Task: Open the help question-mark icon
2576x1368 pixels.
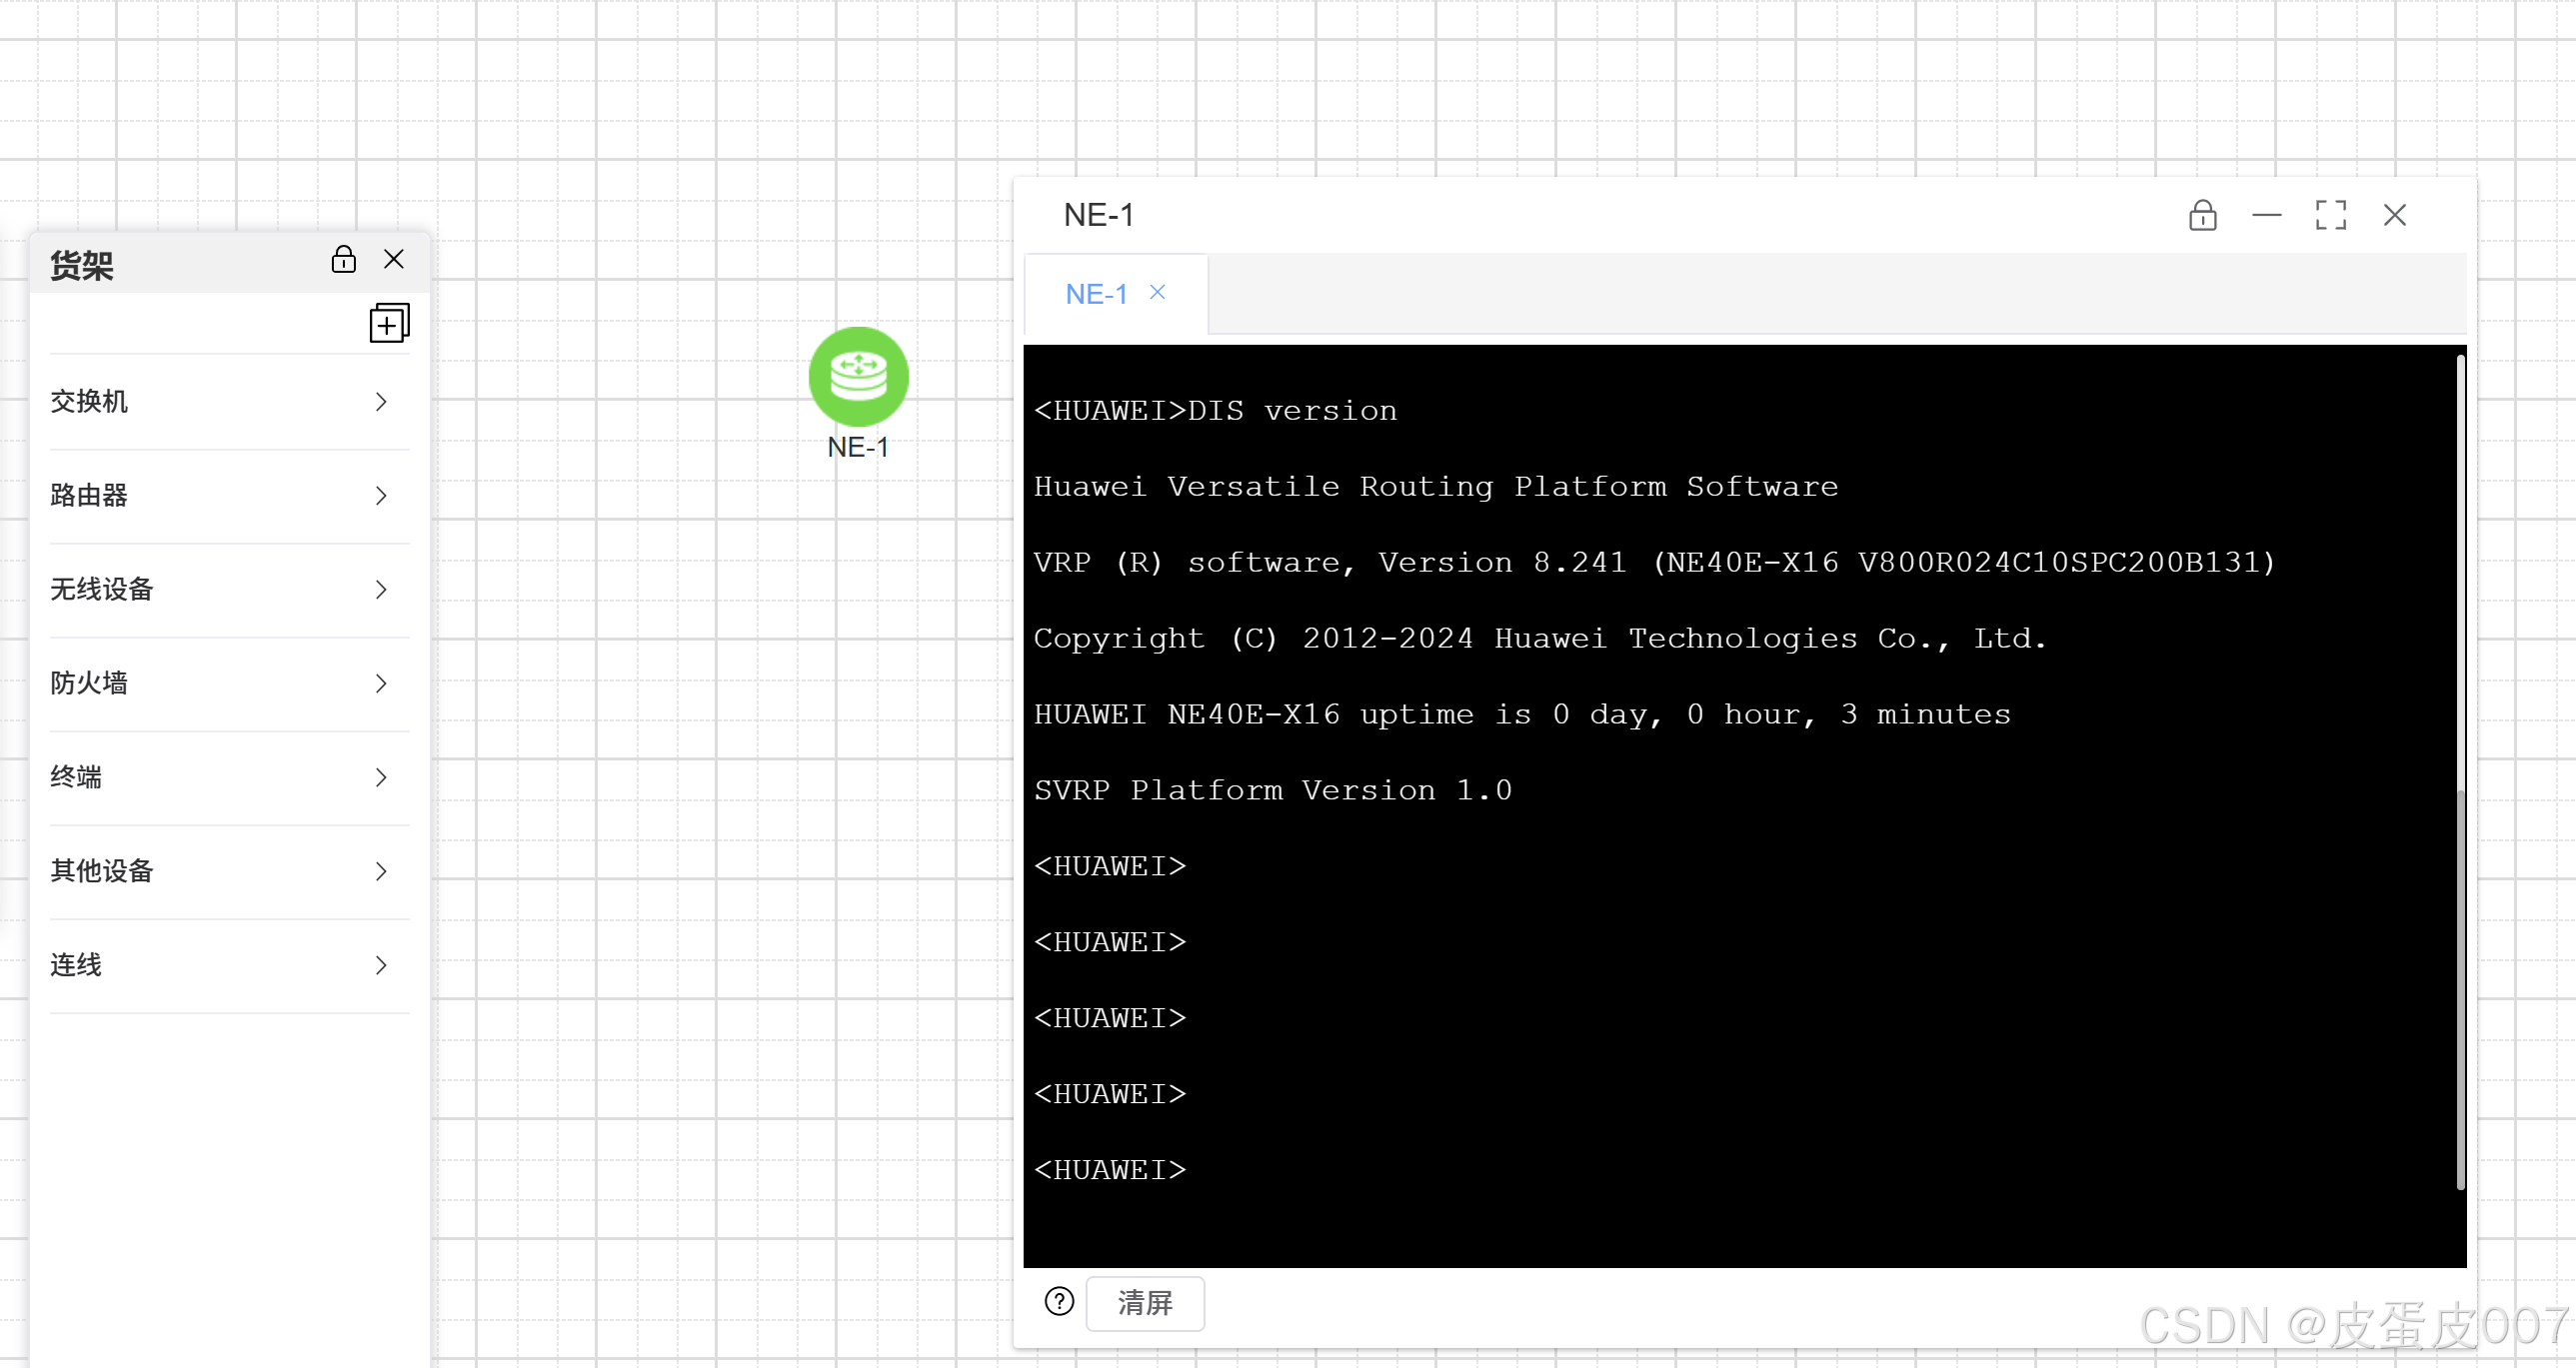Action: 1059,1301
